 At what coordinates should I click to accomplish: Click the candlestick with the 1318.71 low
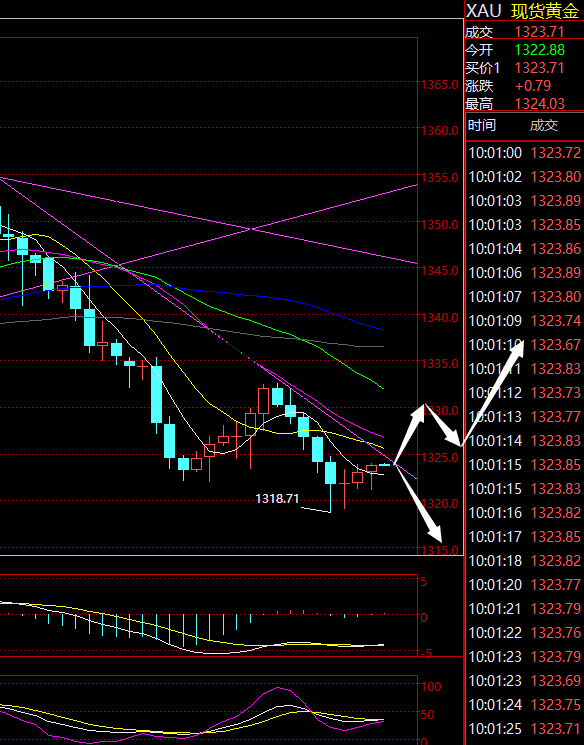(330, 484)
